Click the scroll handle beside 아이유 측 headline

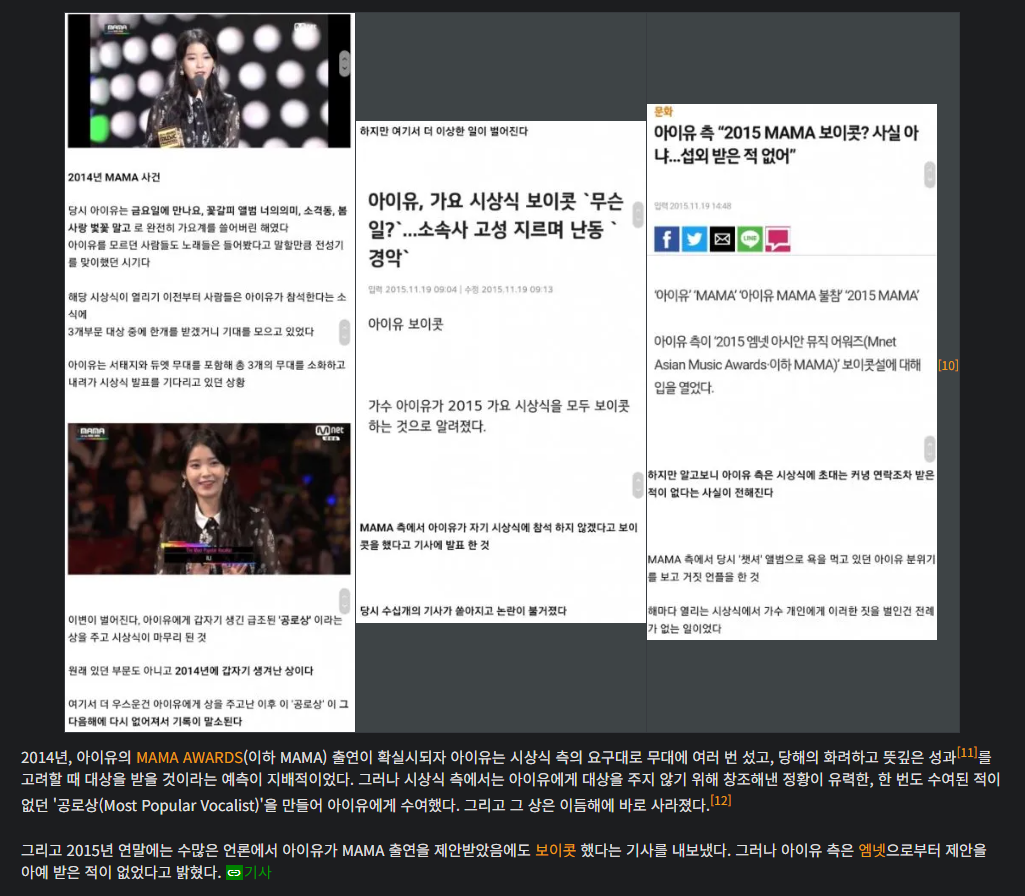click(930, 174)
